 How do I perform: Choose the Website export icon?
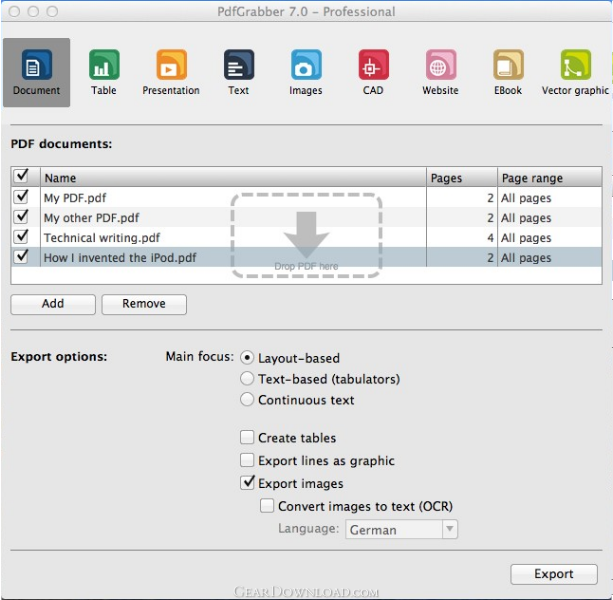[x=441, y=72]
